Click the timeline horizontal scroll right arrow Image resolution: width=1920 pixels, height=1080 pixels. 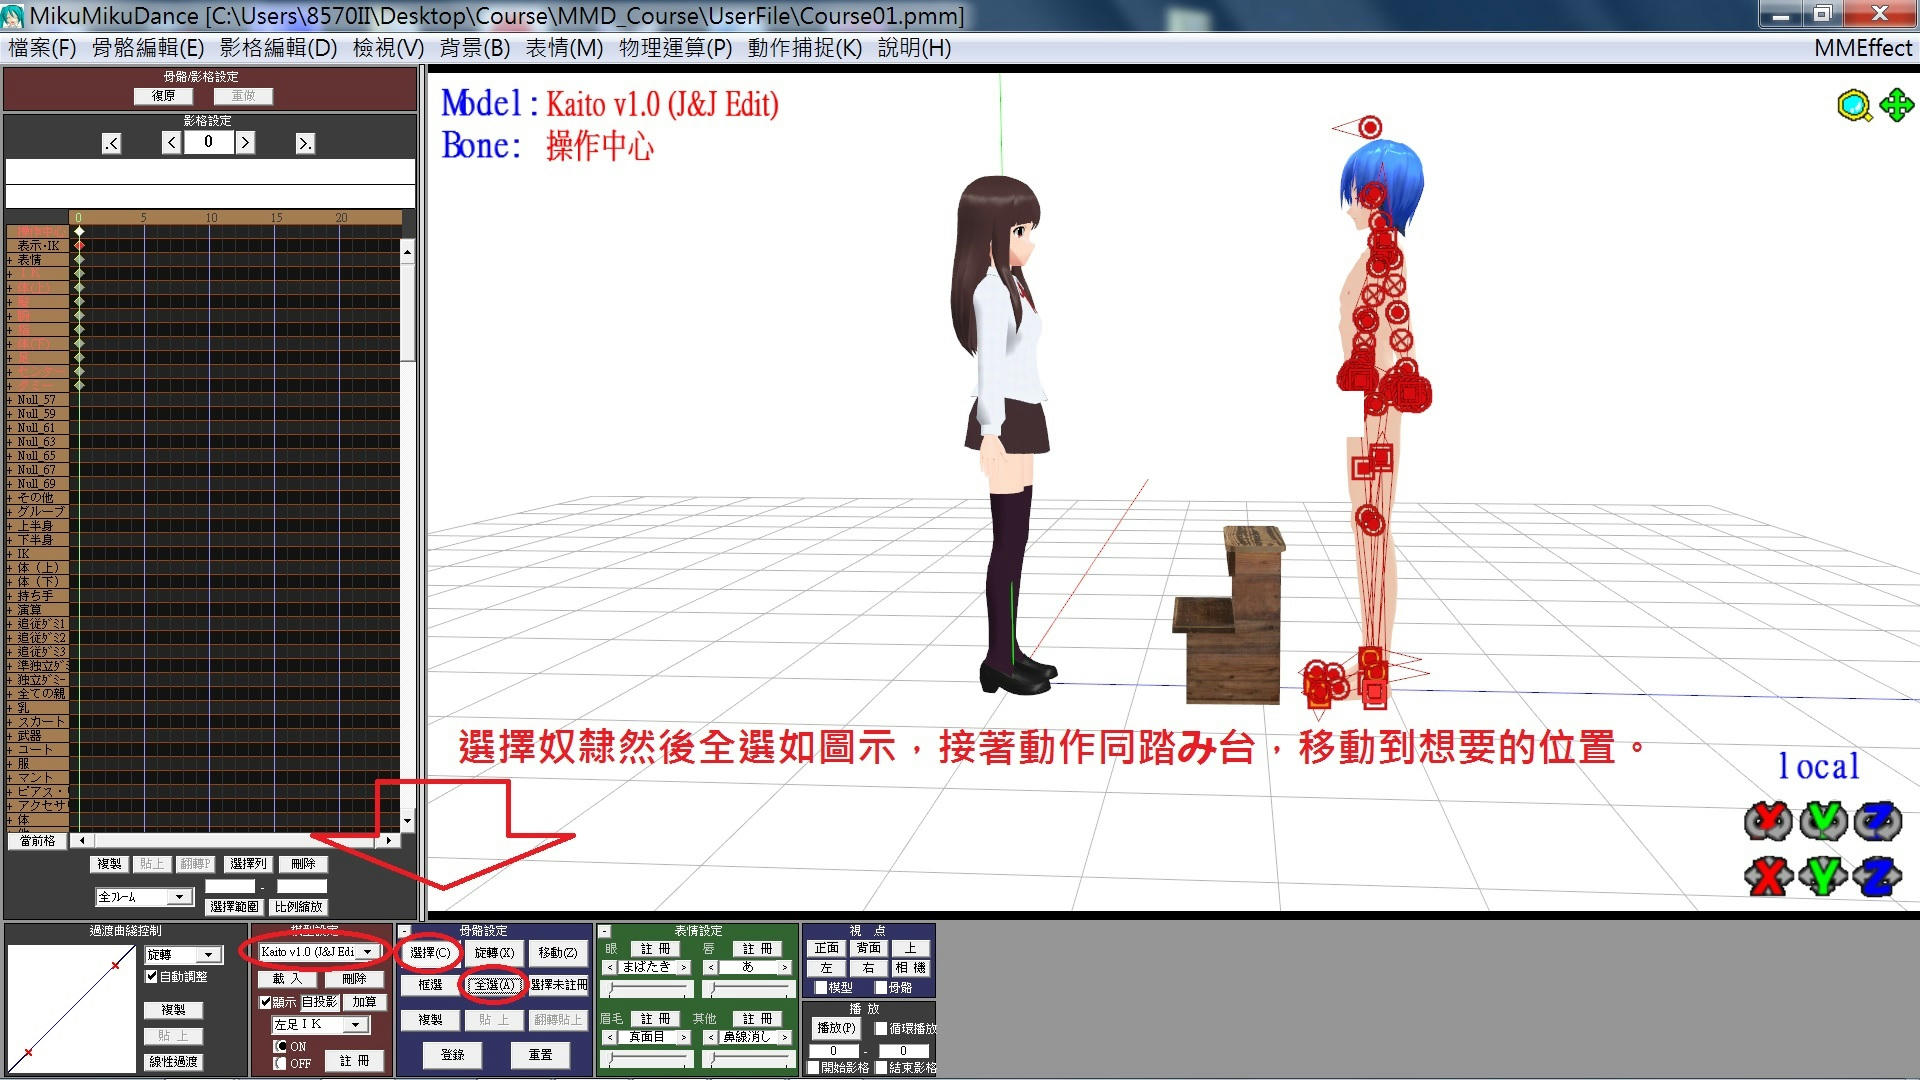point(389,841)
